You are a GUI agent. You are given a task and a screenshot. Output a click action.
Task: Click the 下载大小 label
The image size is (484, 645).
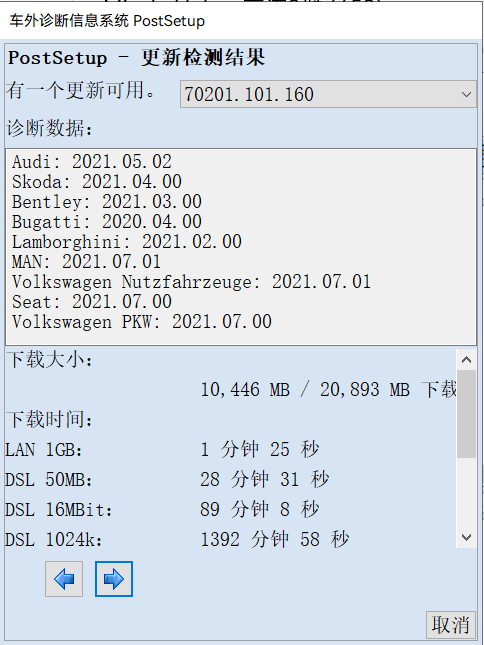(x=50, y=360)
